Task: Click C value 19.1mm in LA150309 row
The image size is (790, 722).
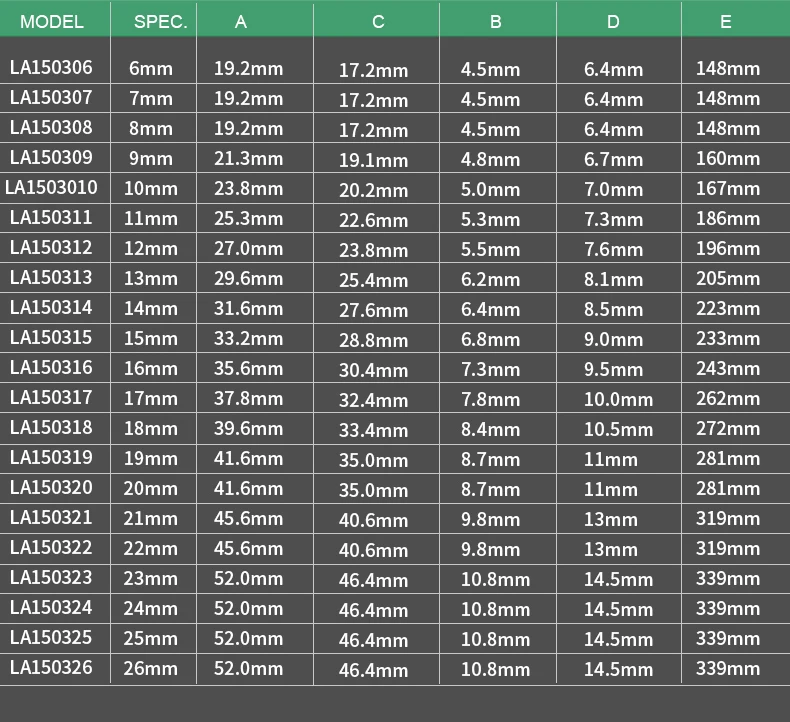Action: [373, 160]
